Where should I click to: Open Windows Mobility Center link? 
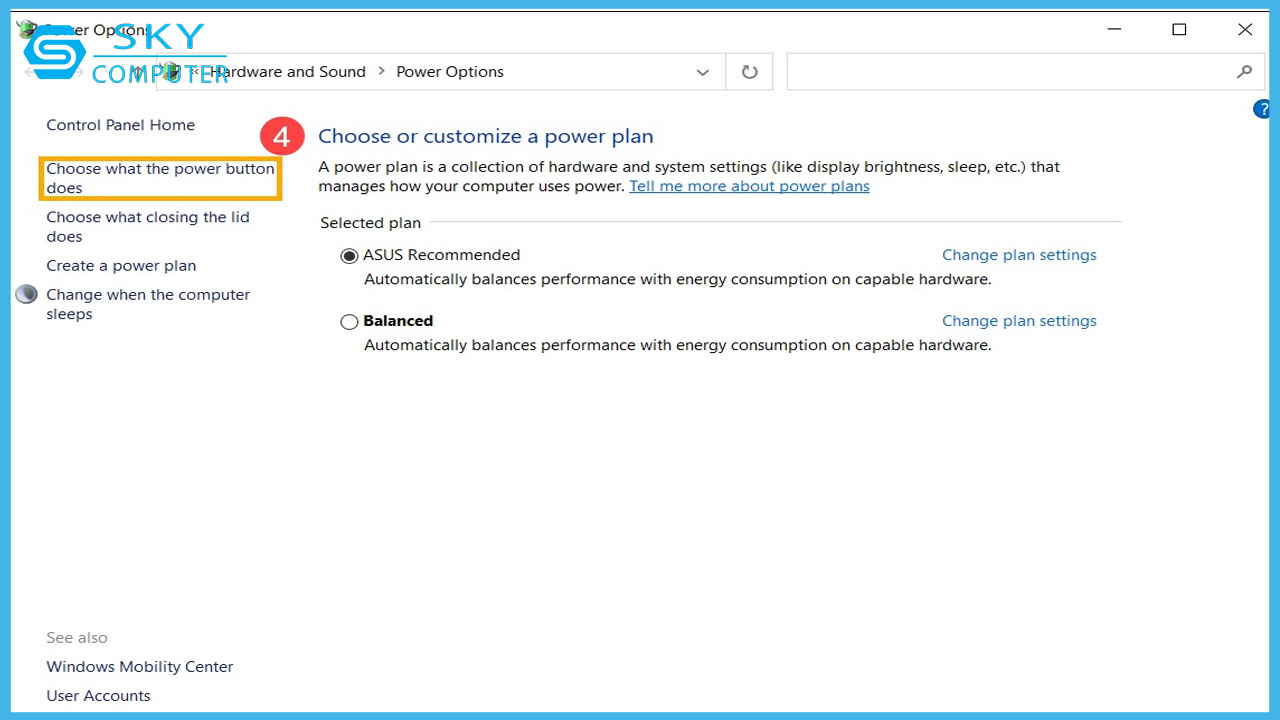tap(139, 667)
